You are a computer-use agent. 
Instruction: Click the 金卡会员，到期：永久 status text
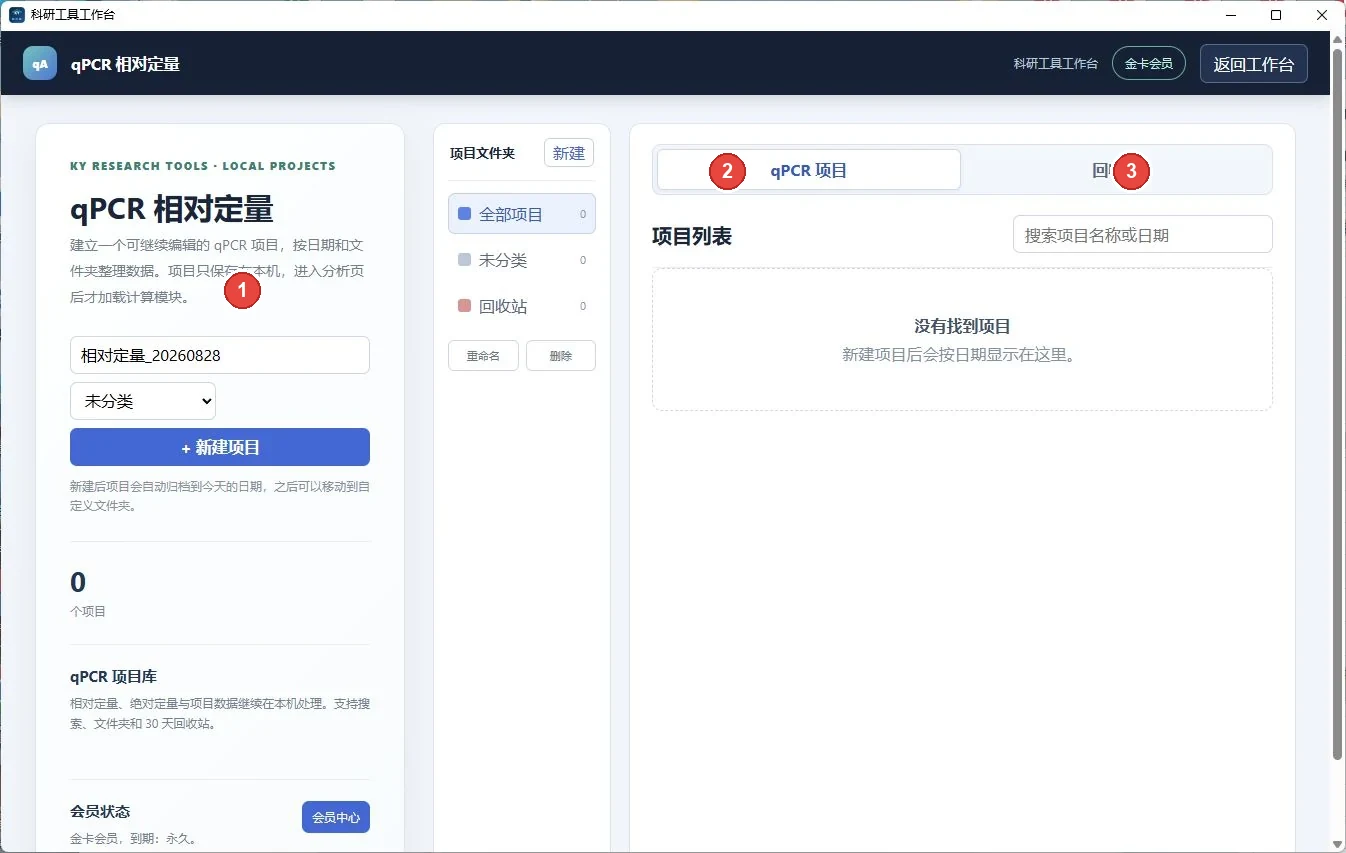[x=133, y=839]
